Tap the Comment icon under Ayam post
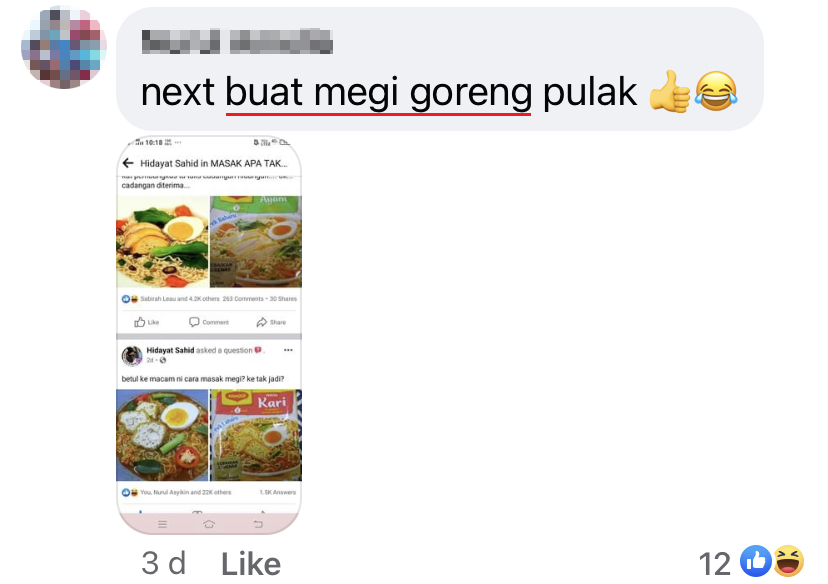 click(x=209, y=322)
